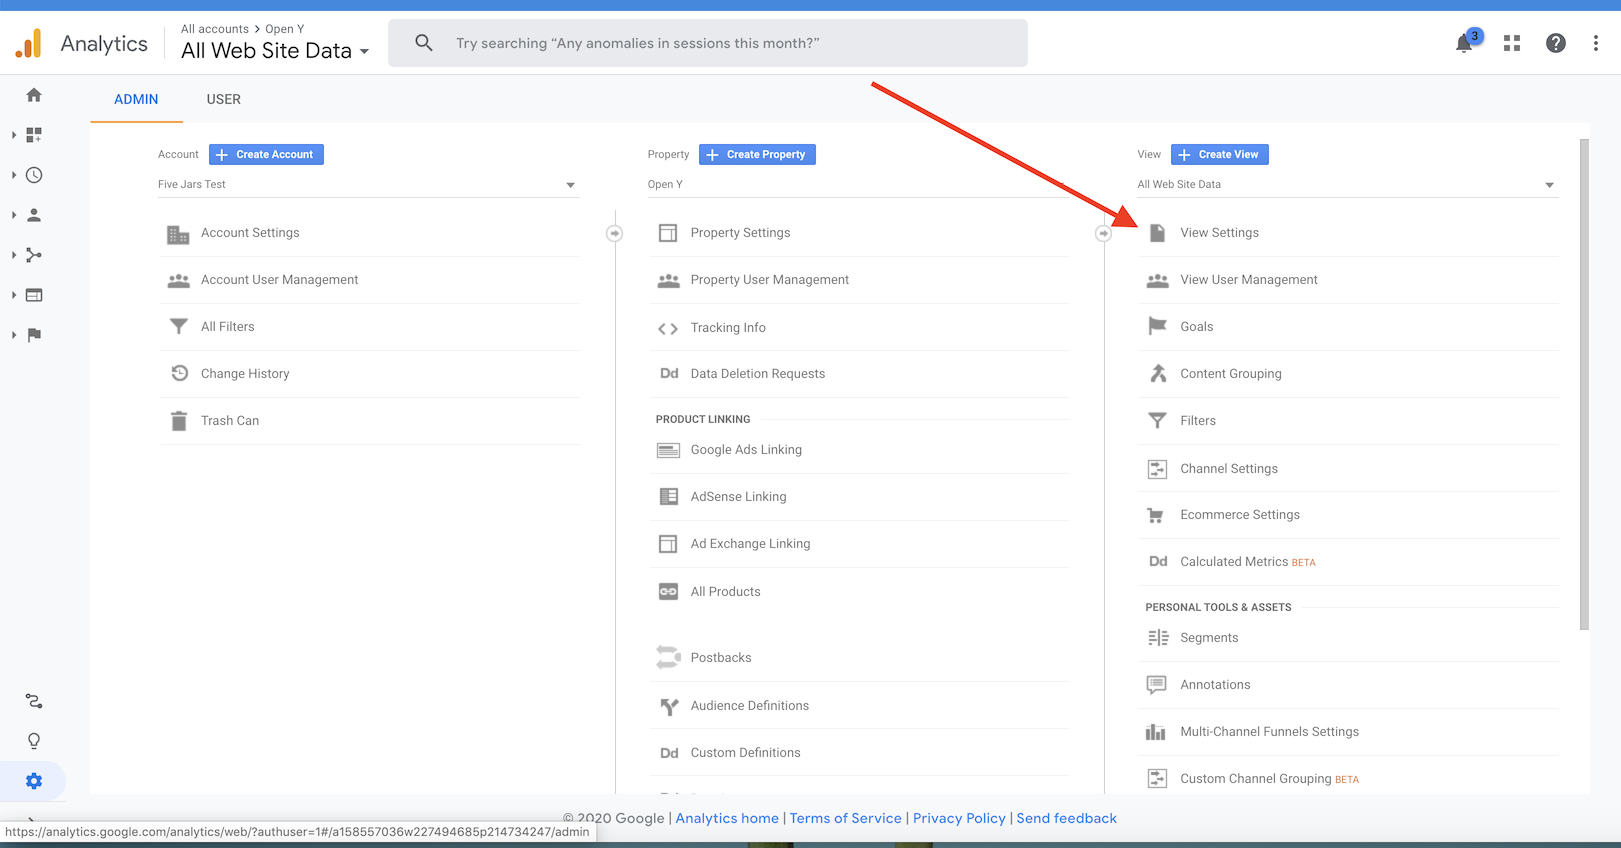Open Admin gear icon in sidebar
This screenshot has height=848, width=1621.
34,781
